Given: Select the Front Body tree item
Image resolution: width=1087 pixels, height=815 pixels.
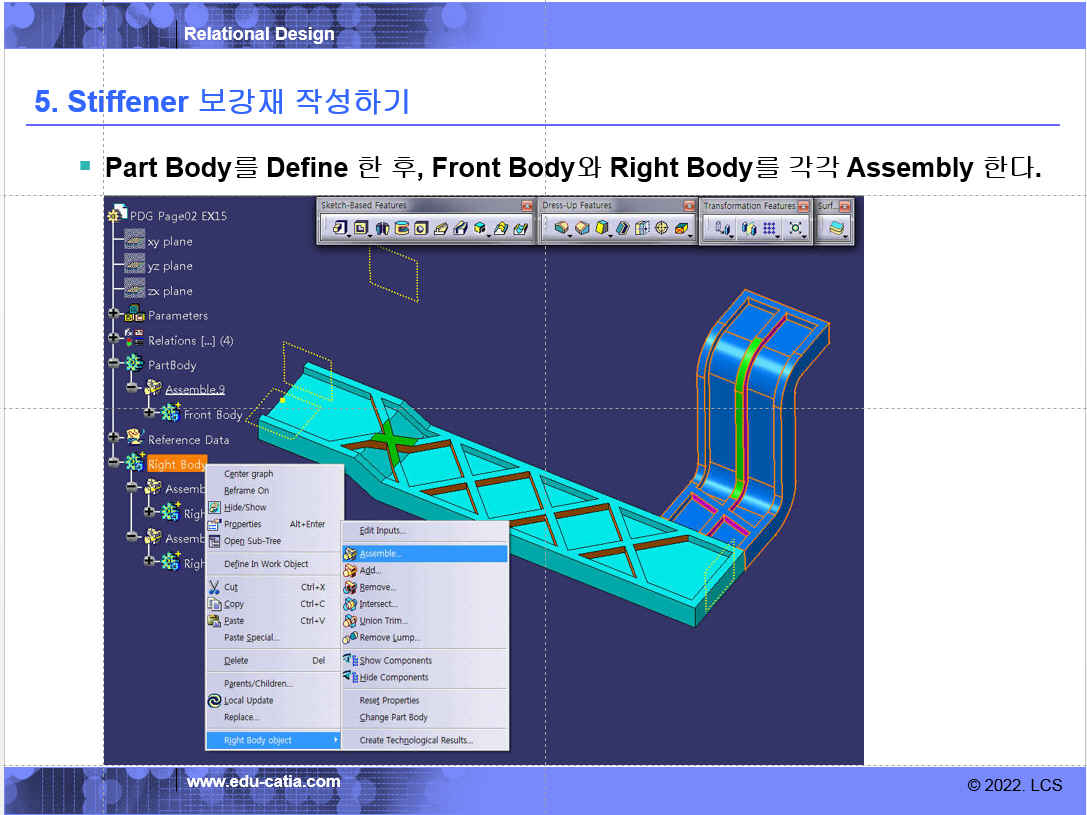Looking at the screenshot, I should [212, 414].
